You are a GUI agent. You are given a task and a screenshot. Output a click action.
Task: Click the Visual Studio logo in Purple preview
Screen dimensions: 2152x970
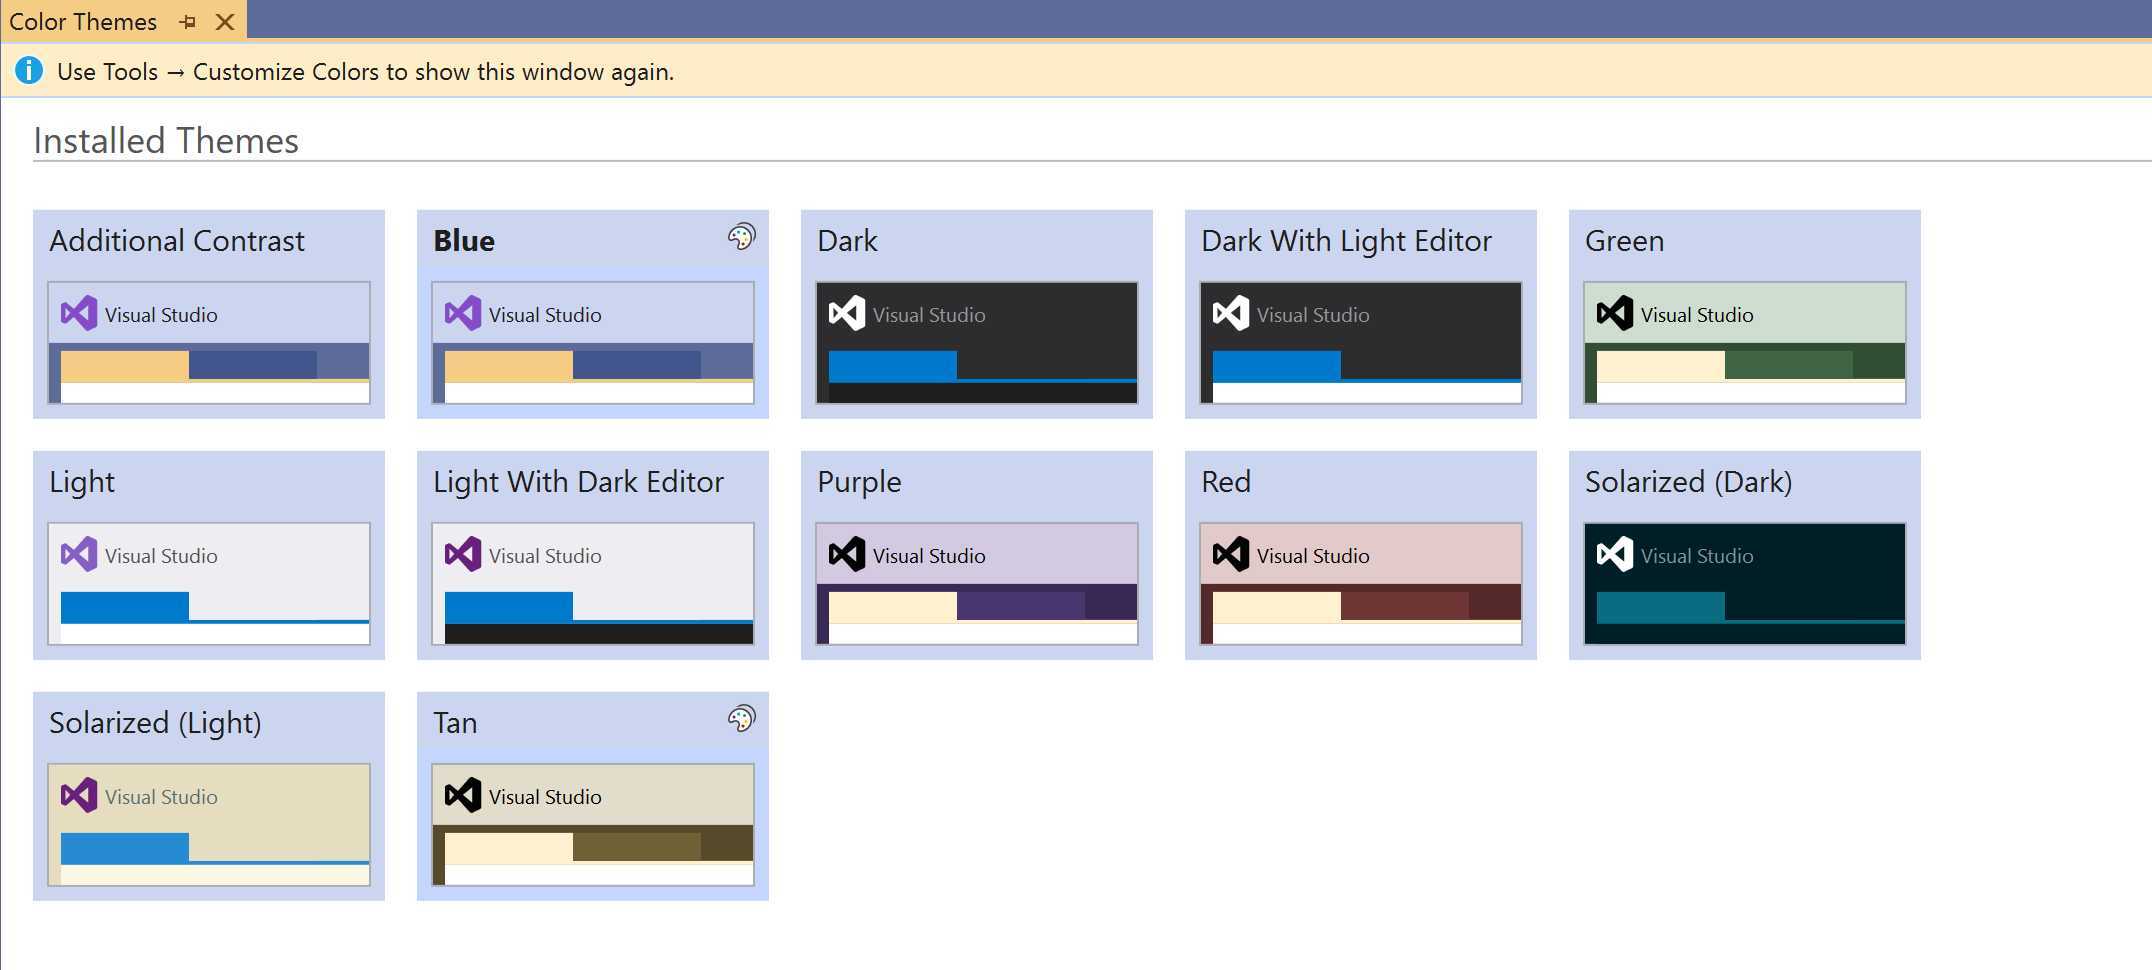tap(847, 554)
